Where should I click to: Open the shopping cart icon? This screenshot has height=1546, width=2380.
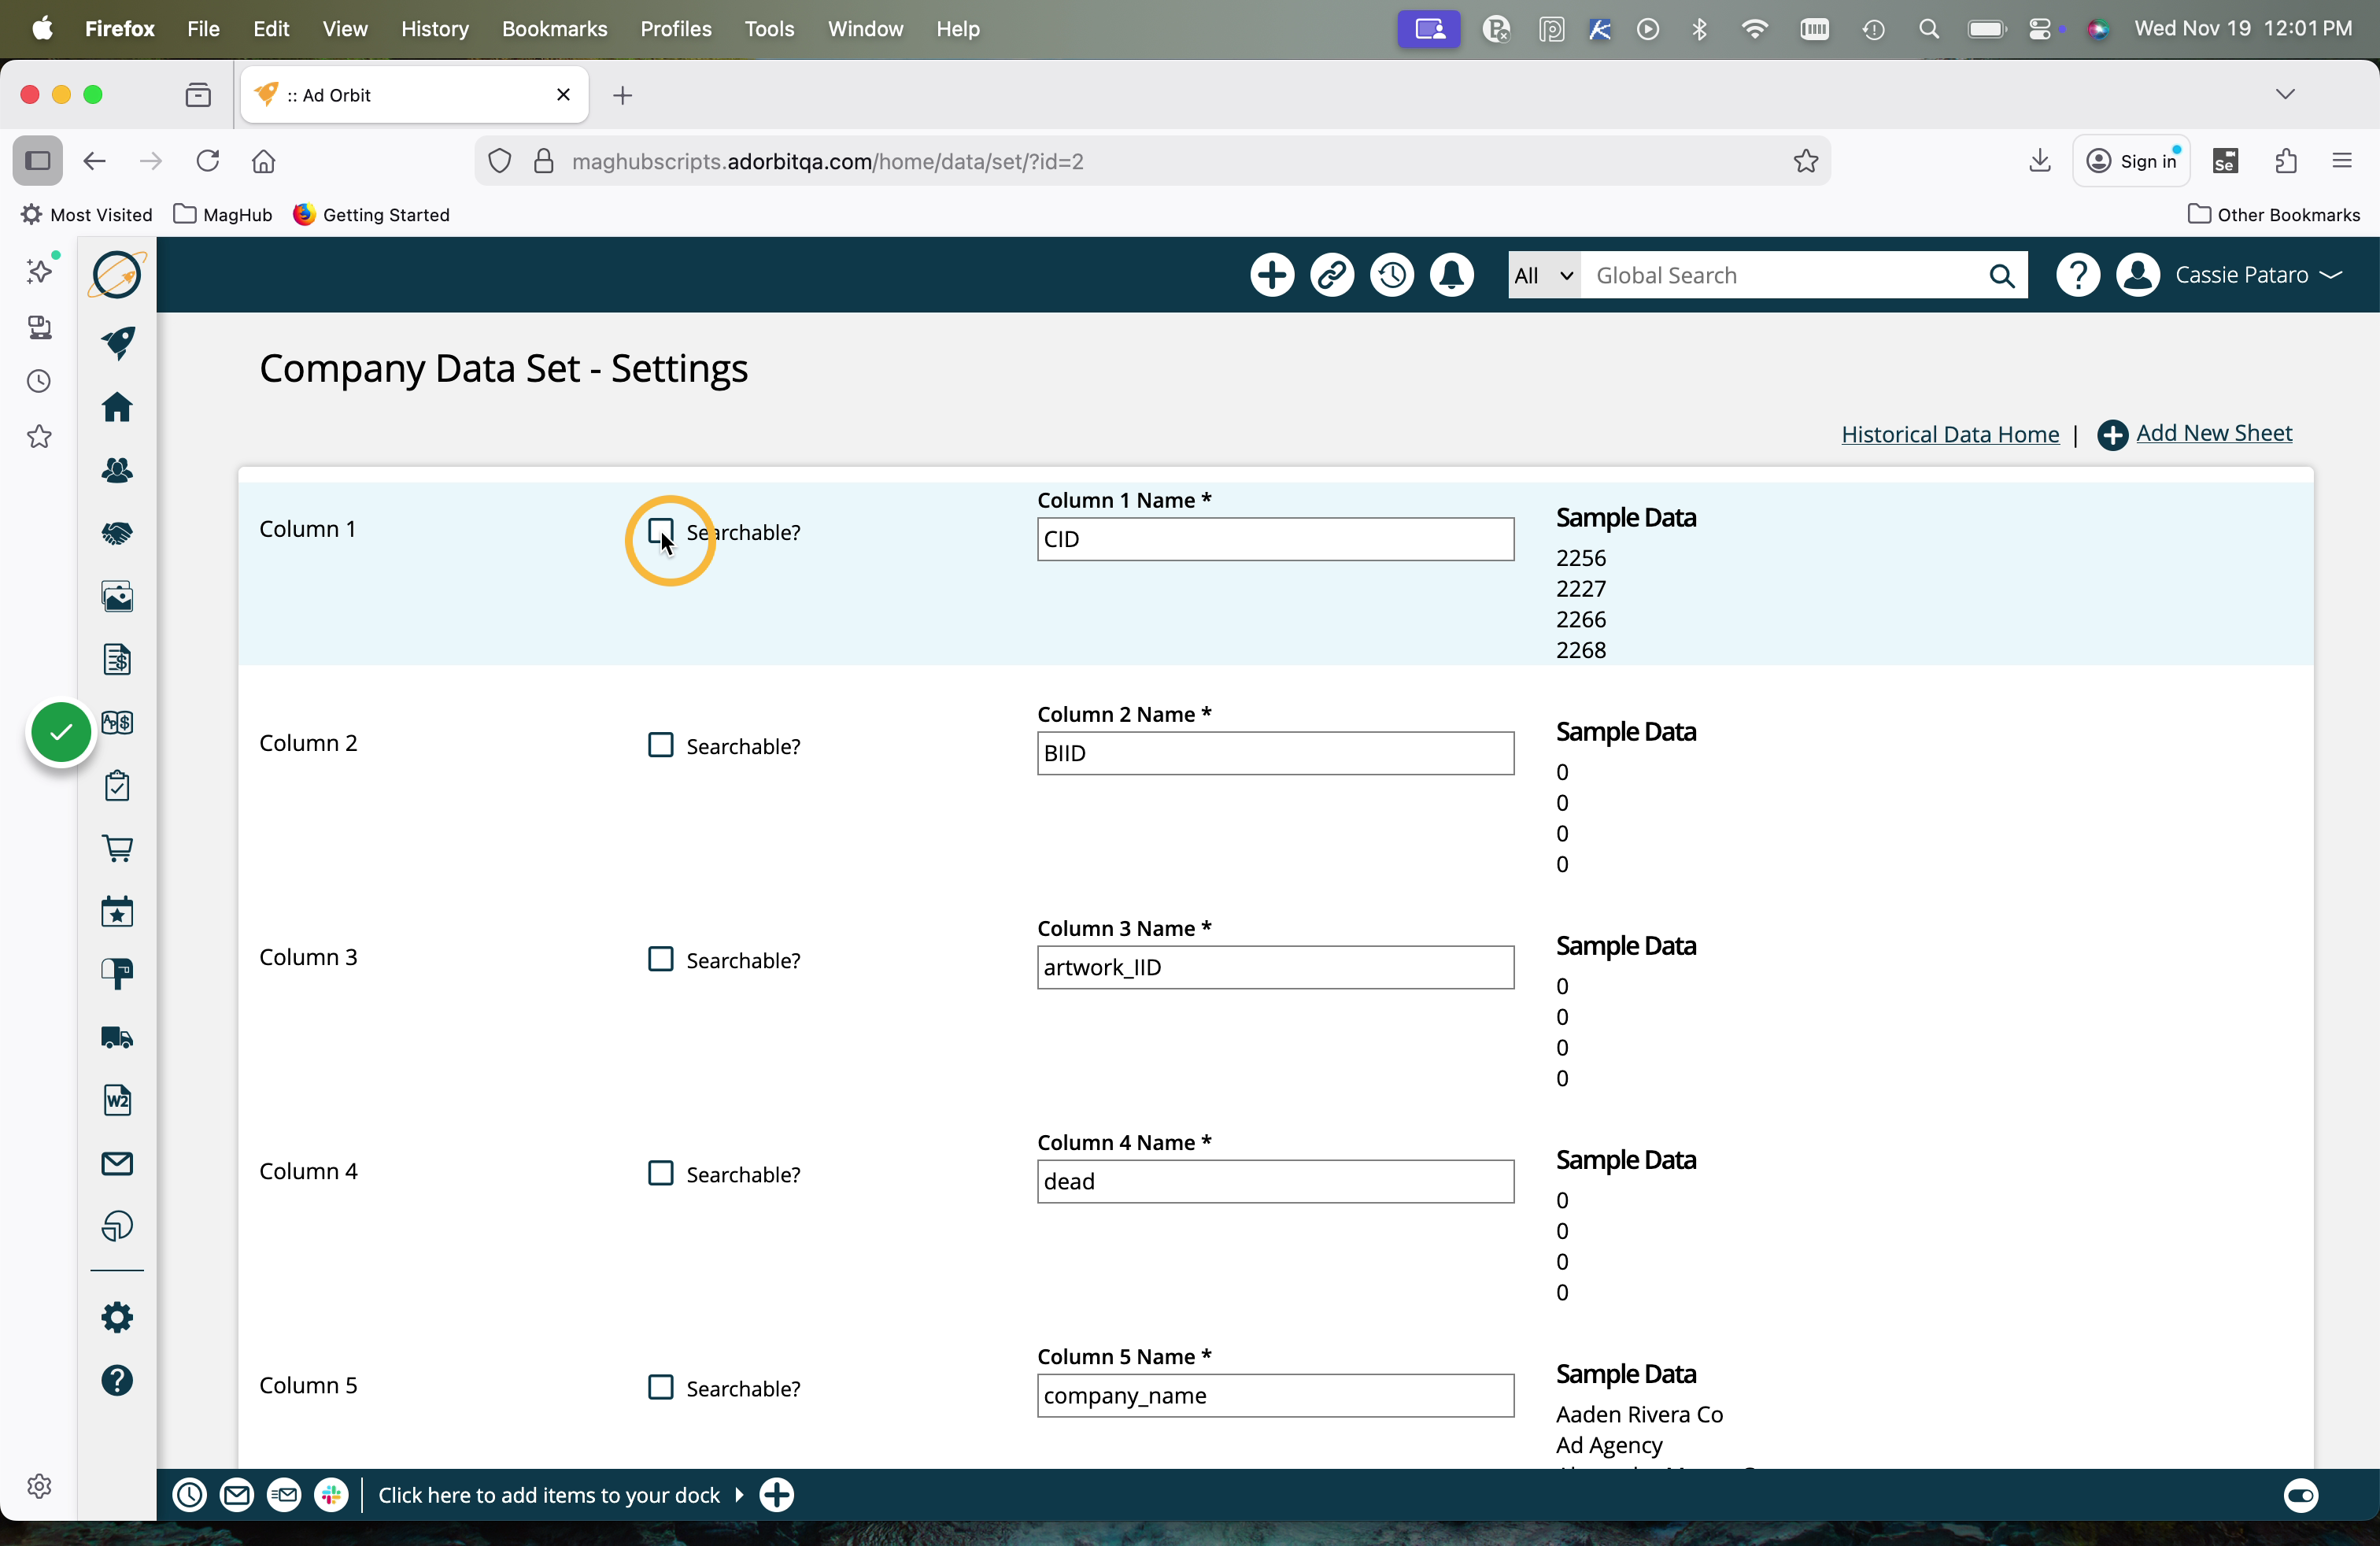(x=117, y=849)
